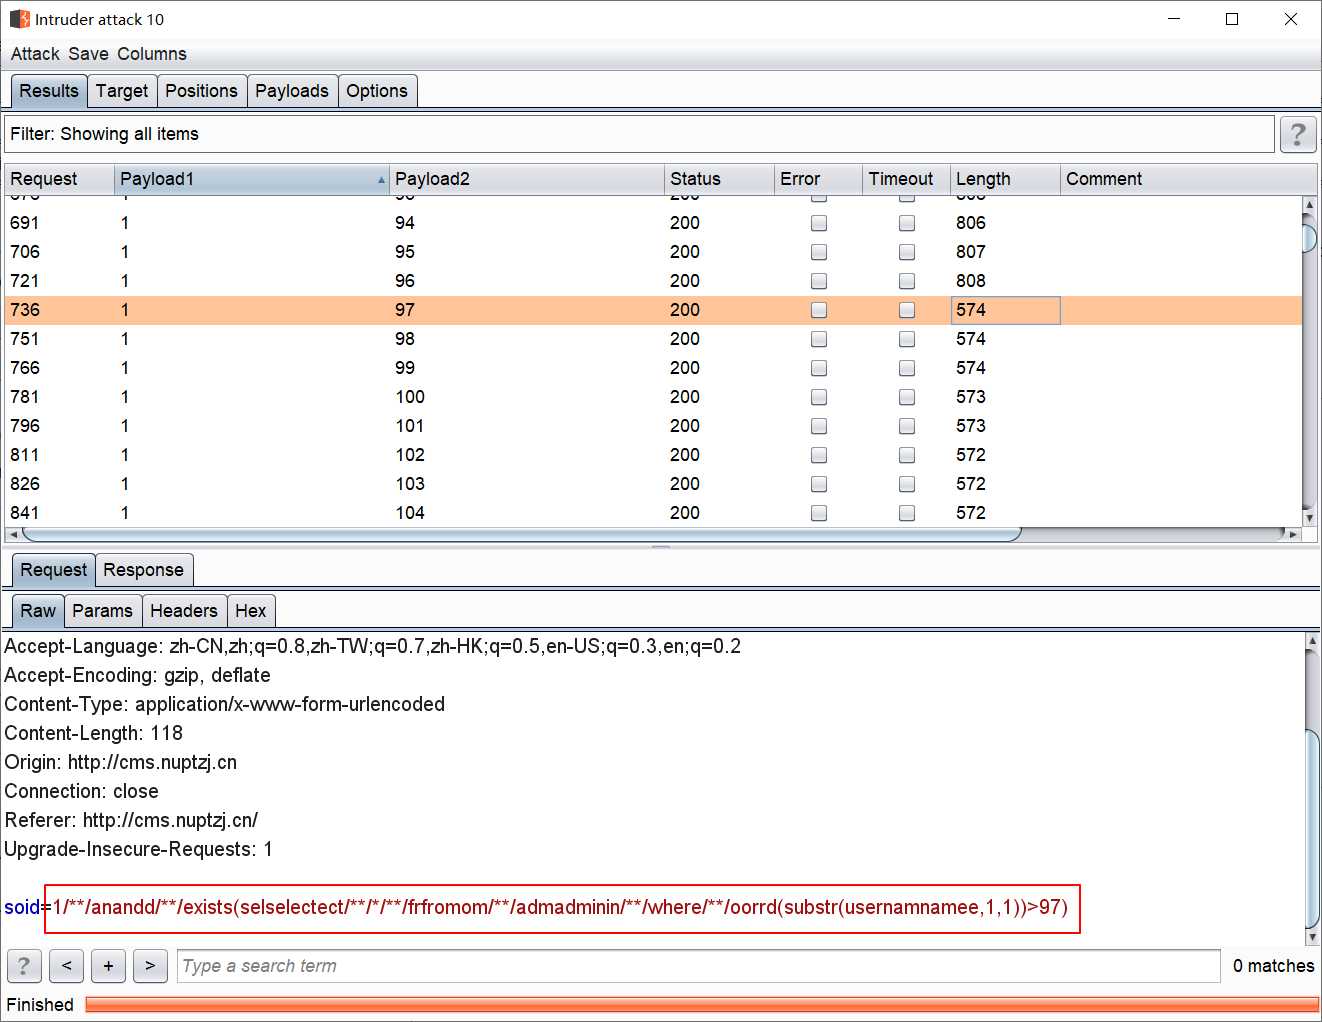Select the Request message tab
Screen dimensions: 1322x1022
point(54,570)
